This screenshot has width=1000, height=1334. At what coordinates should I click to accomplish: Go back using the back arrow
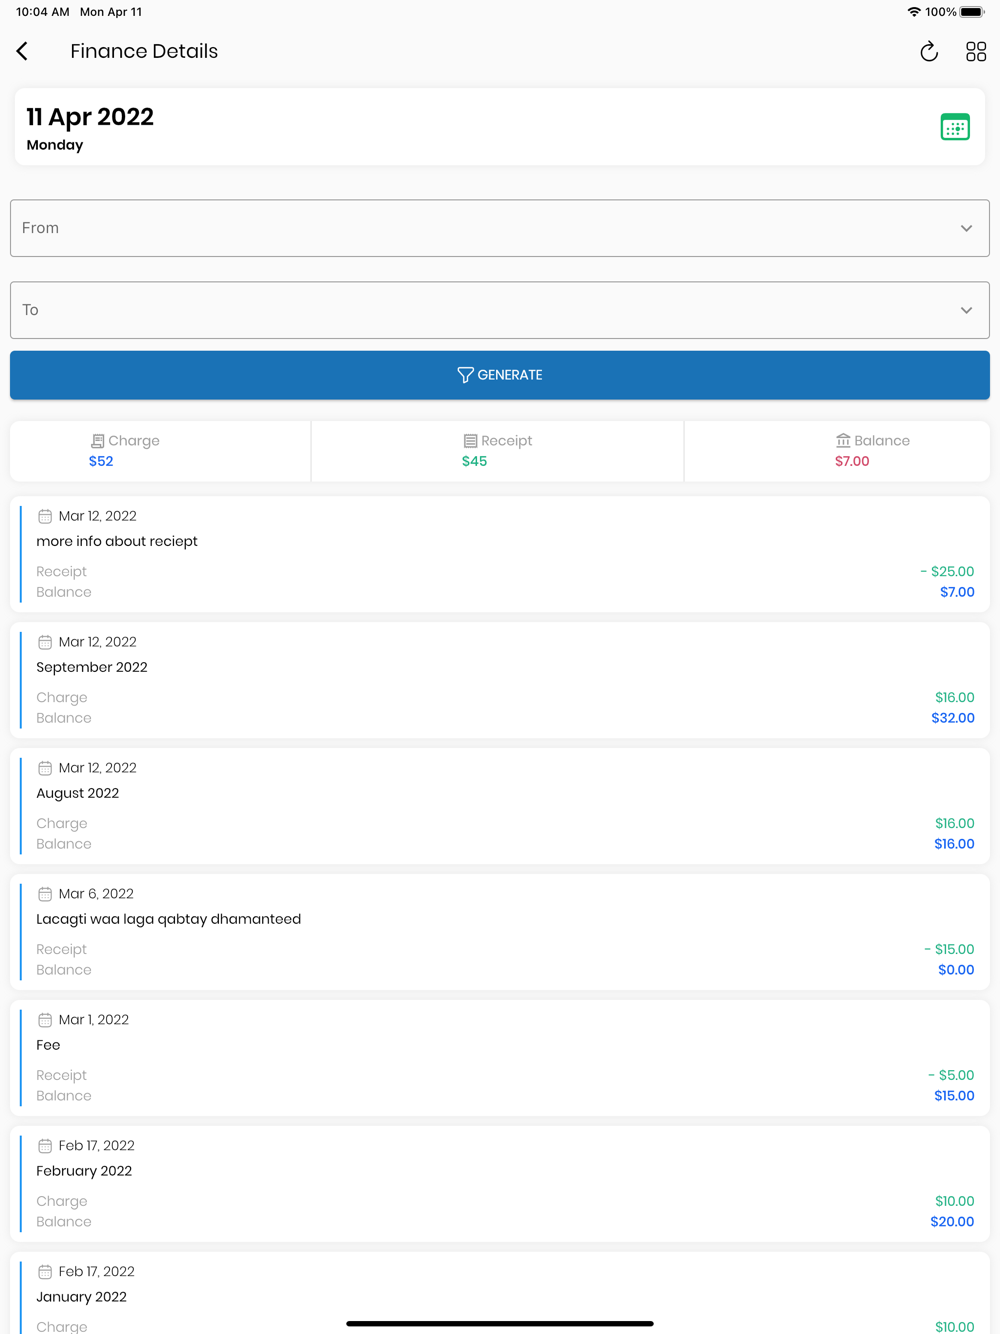[x=22, y=51]
